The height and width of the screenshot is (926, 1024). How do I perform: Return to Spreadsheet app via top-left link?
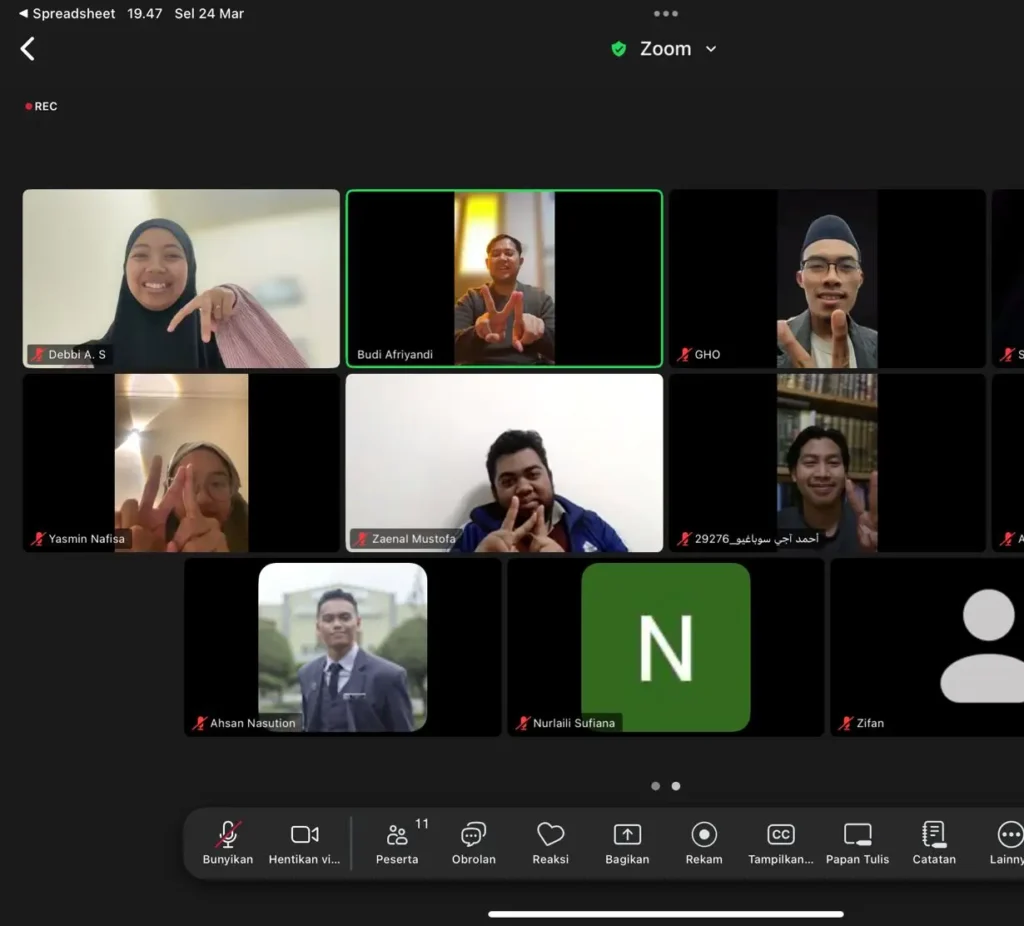point(66,14)
